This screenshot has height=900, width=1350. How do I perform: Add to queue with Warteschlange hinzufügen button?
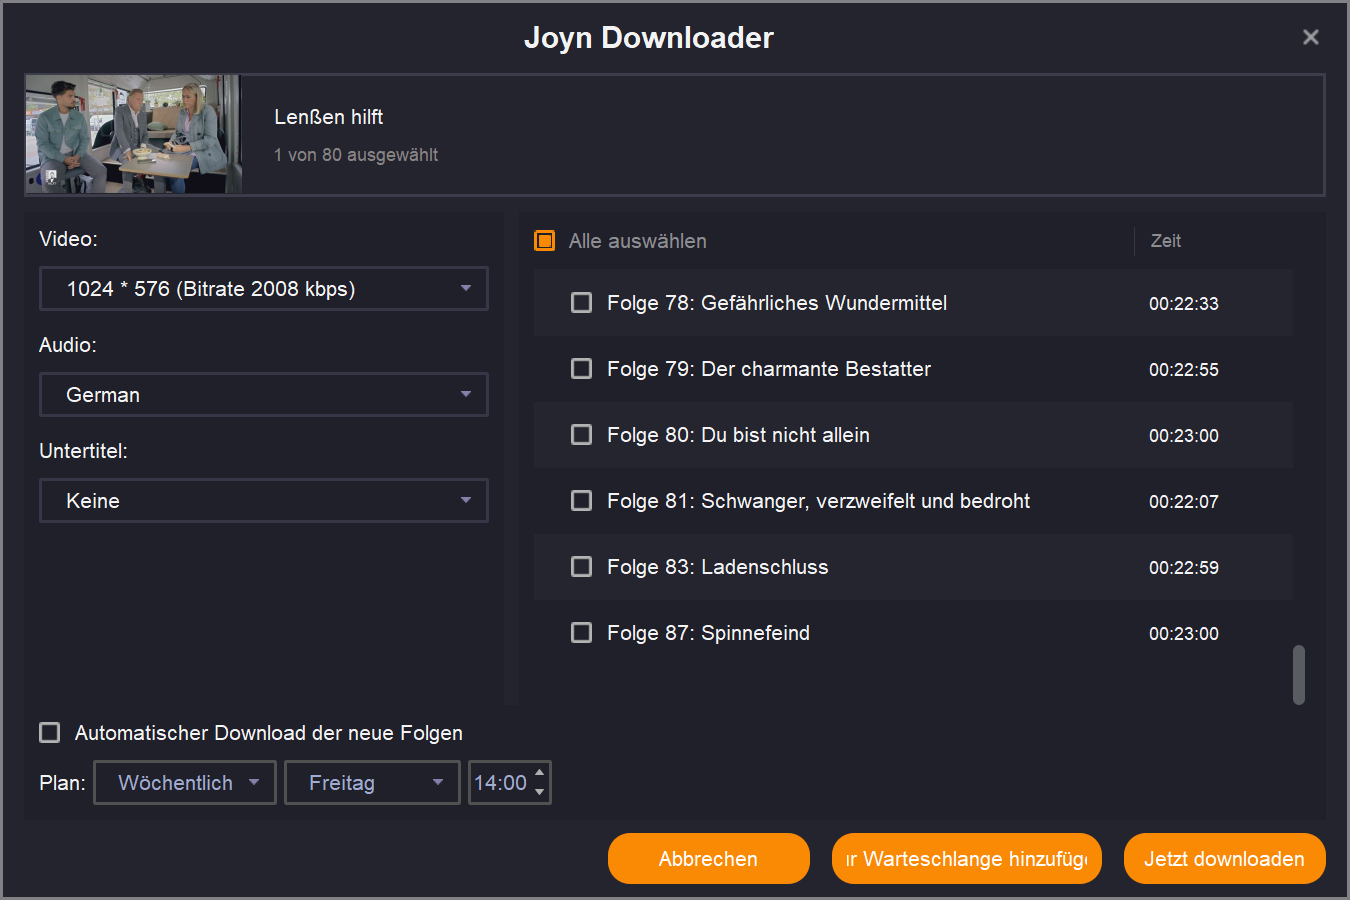pos(966,859)
